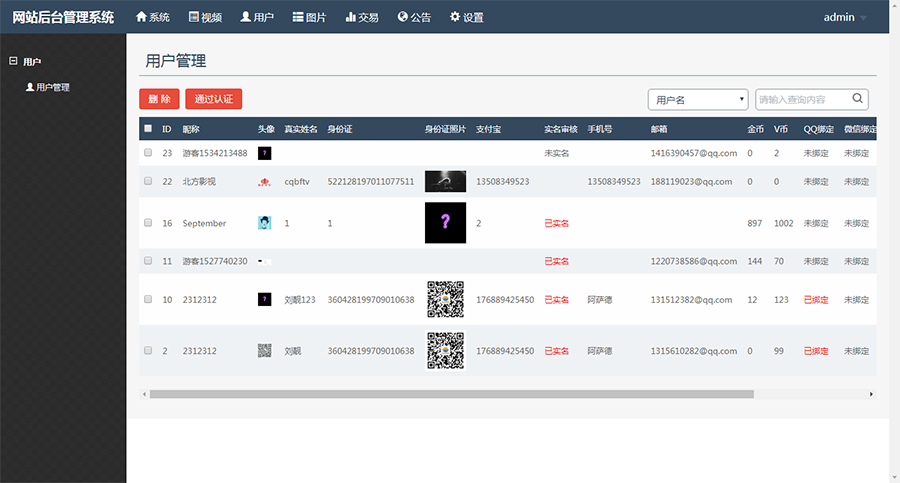Check the box for user ID 23
This screenshot has width=900, height=483.
tap(148, 153)
